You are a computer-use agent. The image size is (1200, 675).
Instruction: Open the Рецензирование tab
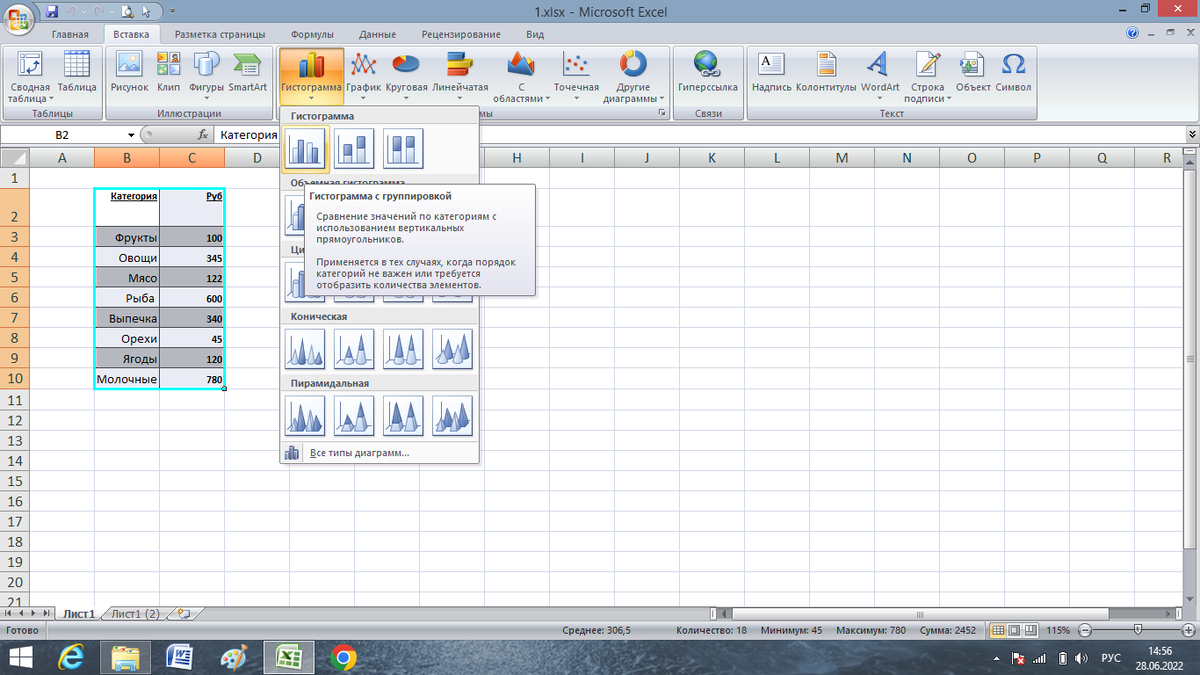pyautogui.click(x=461, y=34)
